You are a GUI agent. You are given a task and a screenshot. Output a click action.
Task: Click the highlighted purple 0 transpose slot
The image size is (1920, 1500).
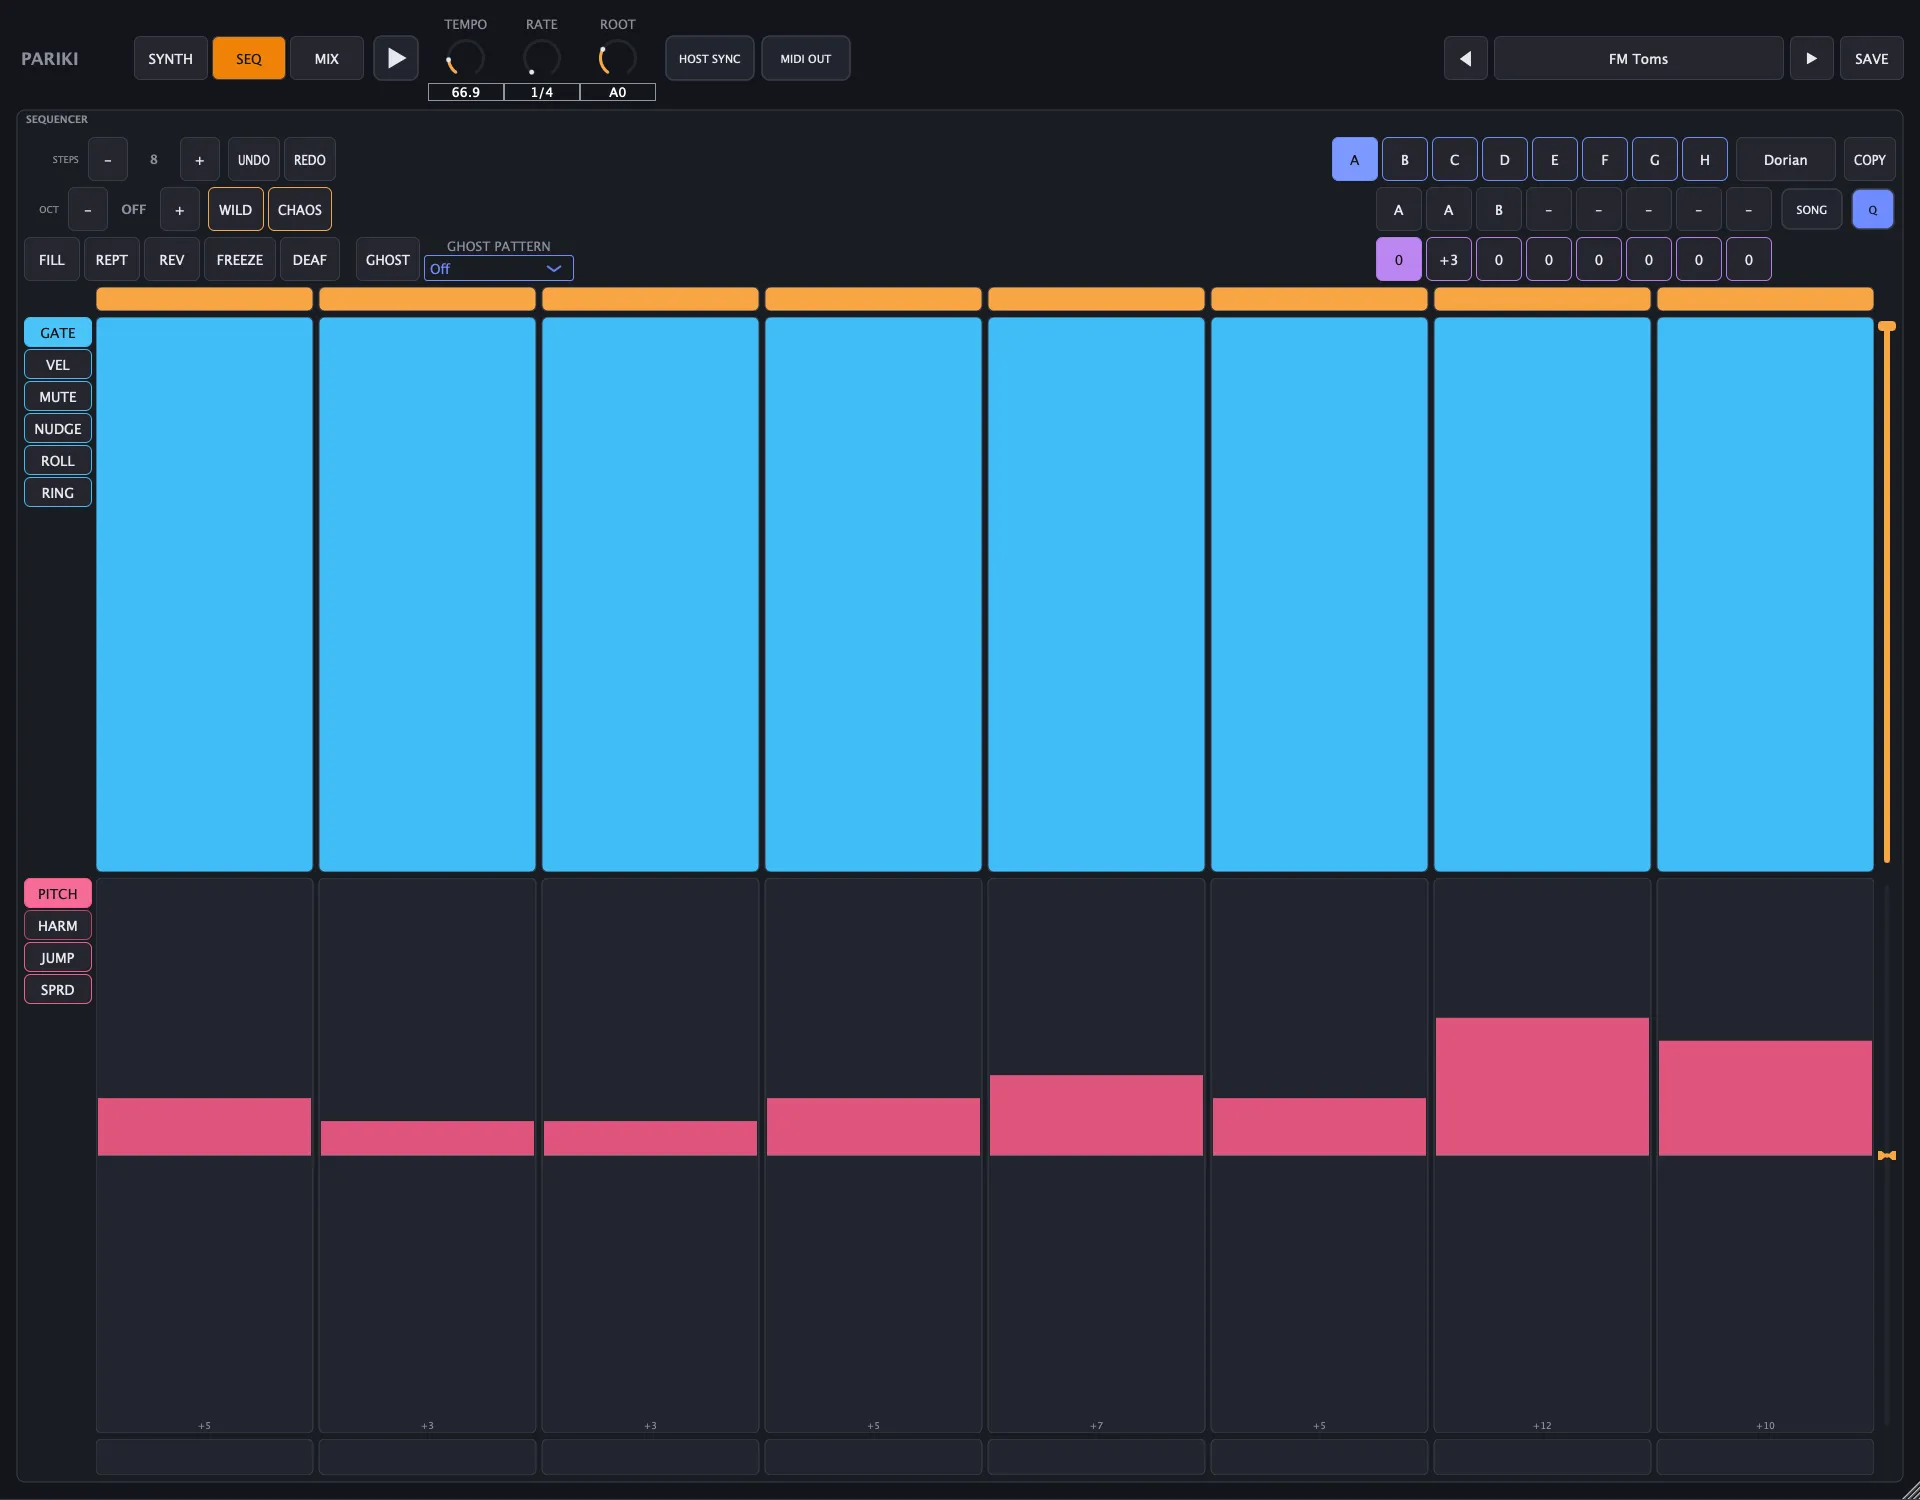pyautogui.click(x=1399, y=260)
